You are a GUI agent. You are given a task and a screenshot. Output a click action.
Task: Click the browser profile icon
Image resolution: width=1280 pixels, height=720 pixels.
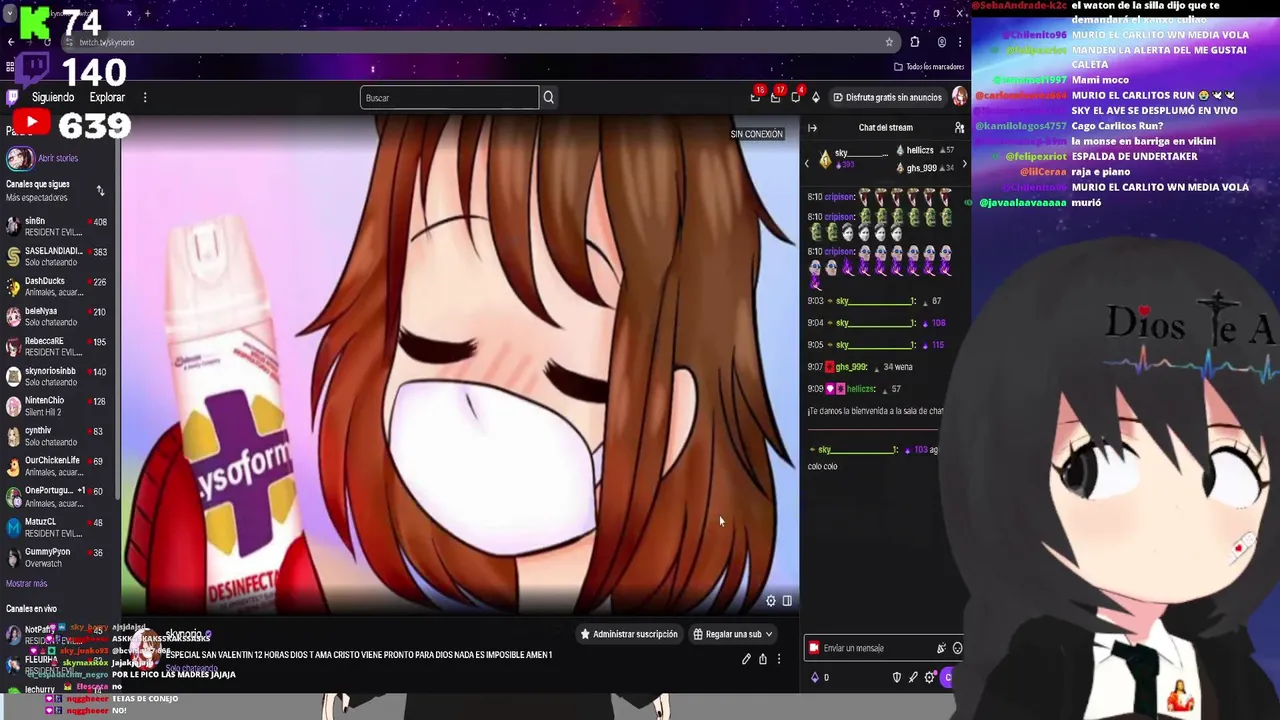pos(942,42)
